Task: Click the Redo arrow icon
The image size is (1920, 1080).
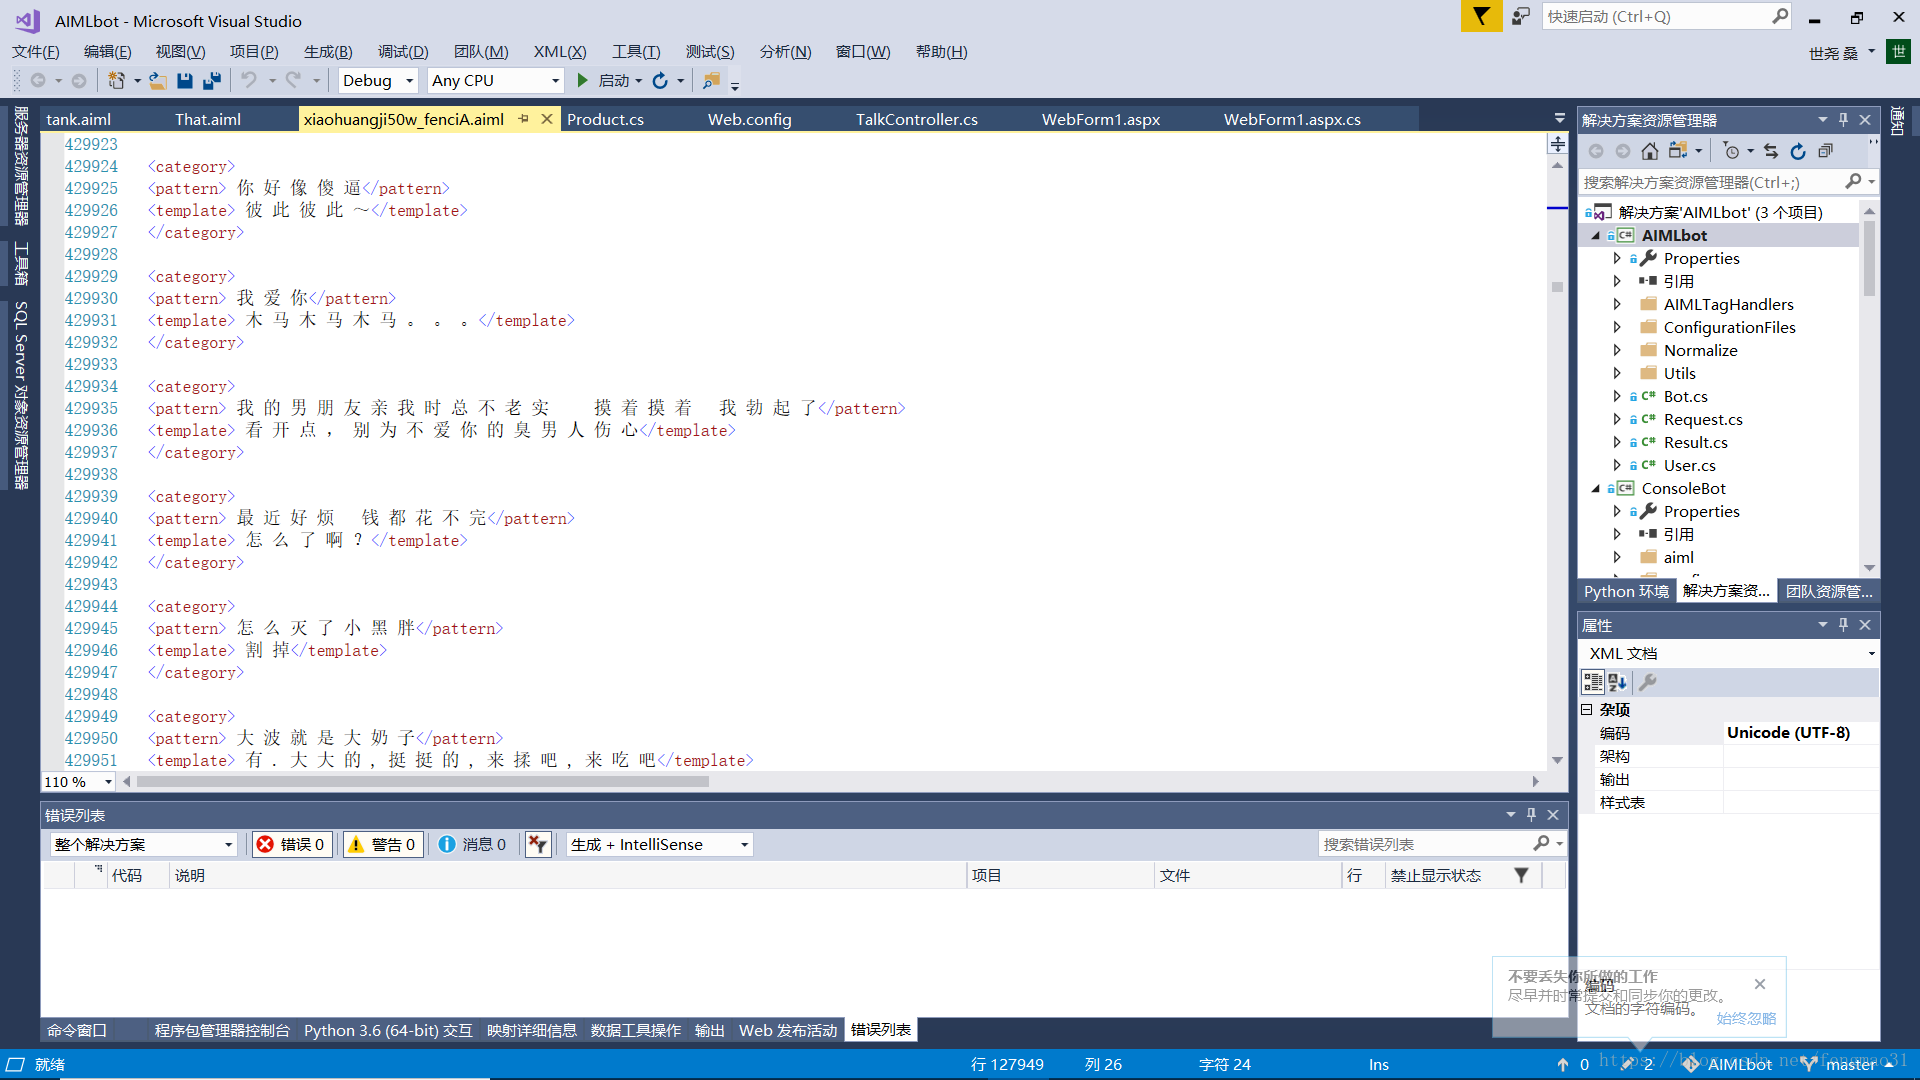Action: [293, 81]
